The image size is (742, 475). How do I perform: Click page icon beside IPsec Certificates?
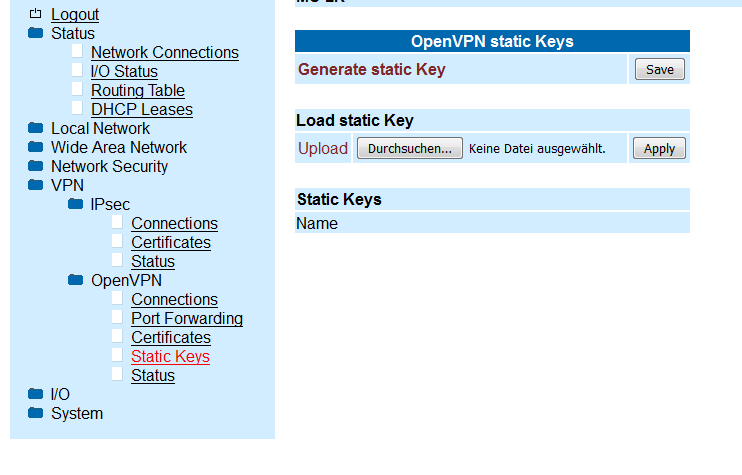pos(117,241)
